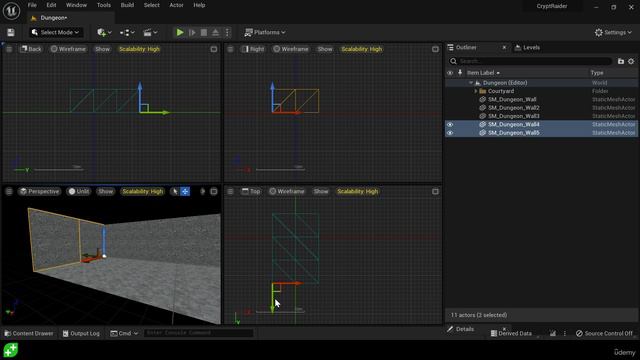
Task: Expand hidden Perspective viewport toolbar items
Action: pyautogui.click(x=202, y=191)
